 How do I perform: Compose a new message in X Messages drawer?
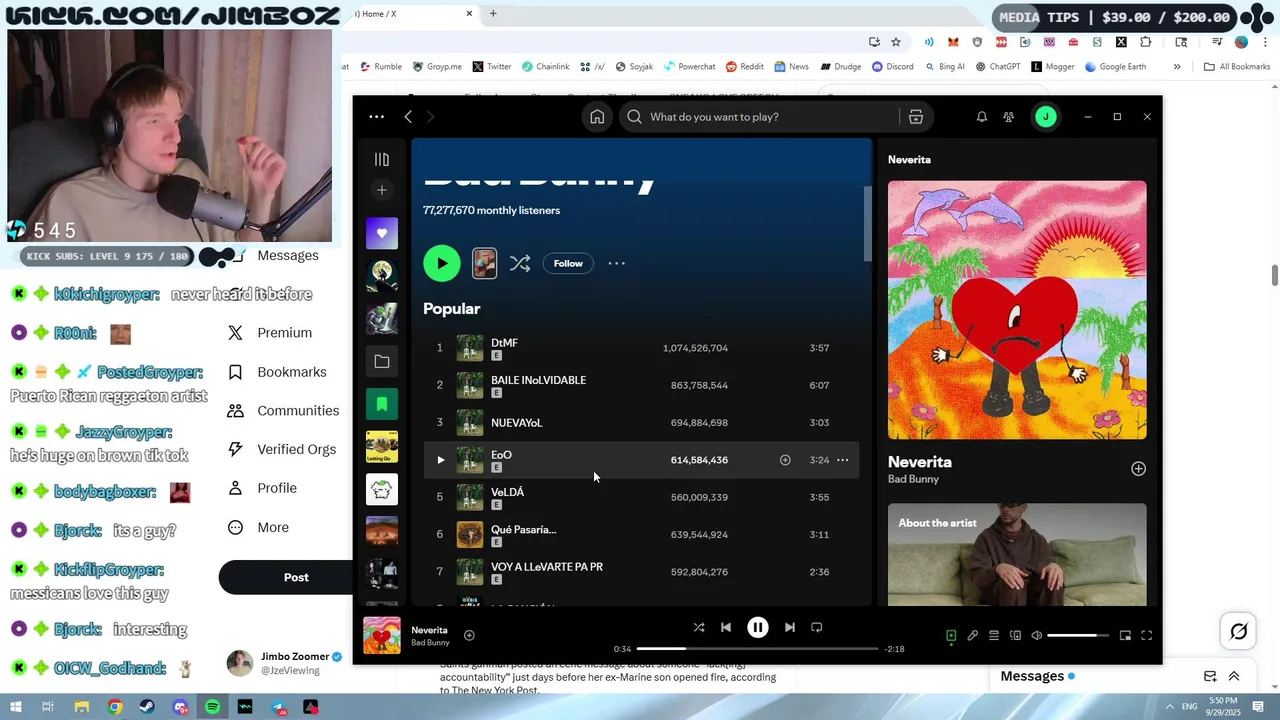[1210, 676]
